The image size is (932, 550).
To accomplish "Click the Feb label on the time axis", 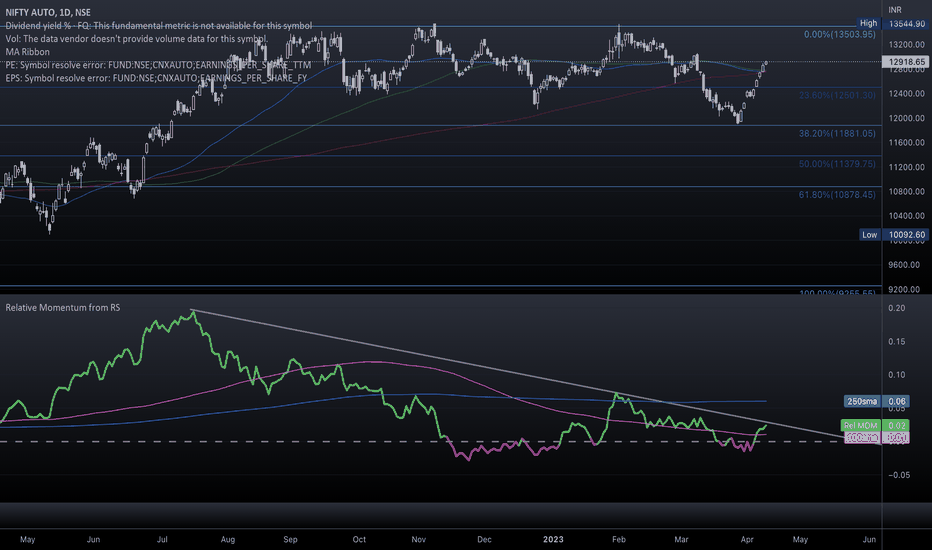I will [619, 539].
